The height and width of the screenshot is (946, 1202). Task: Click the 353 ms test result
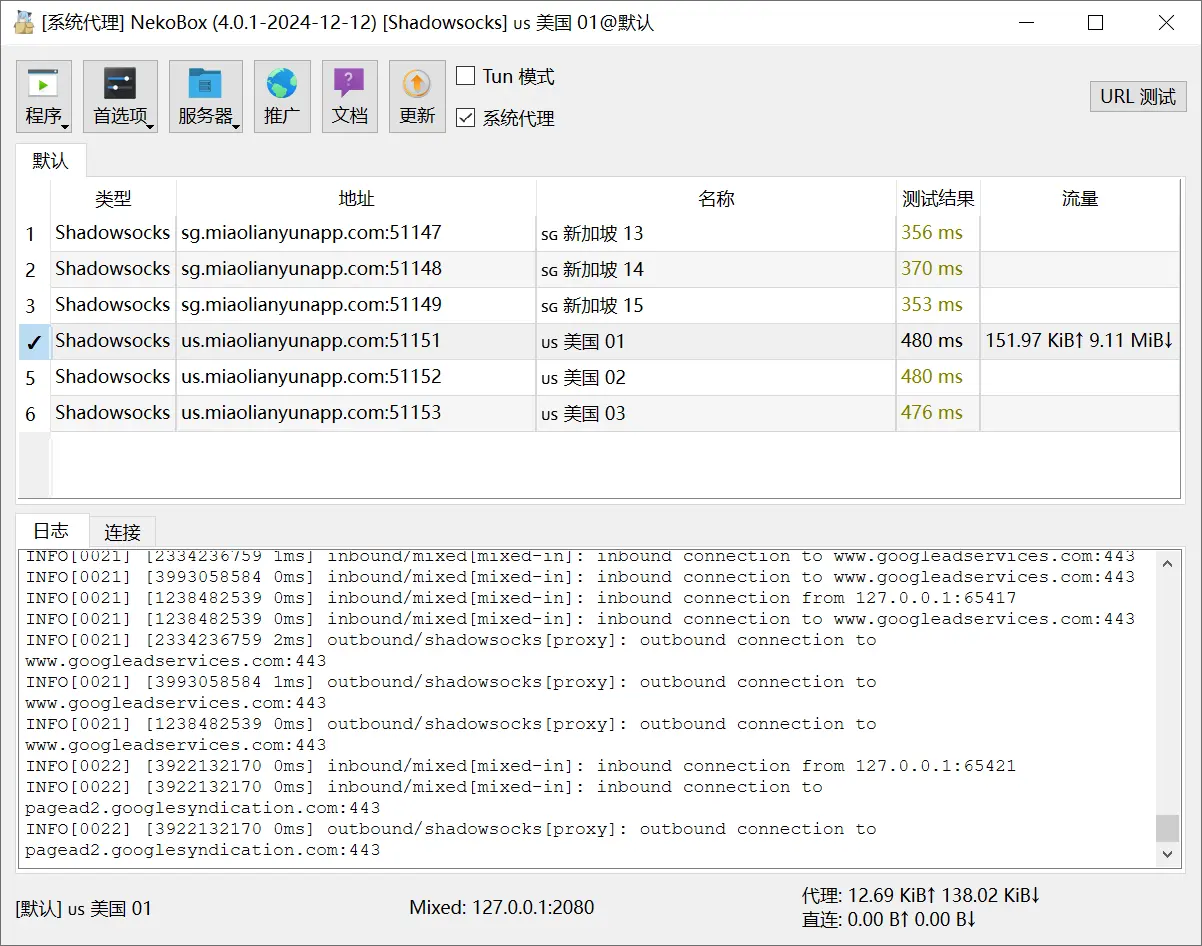coord(938,305)
